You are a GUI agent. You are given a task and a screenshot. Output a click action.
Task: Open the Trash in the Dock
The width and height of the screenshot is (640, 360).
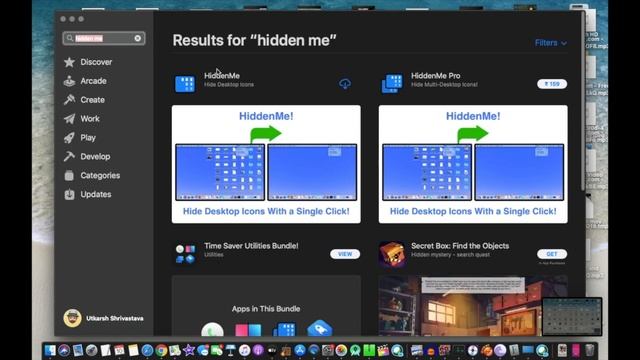coord(589,350)
